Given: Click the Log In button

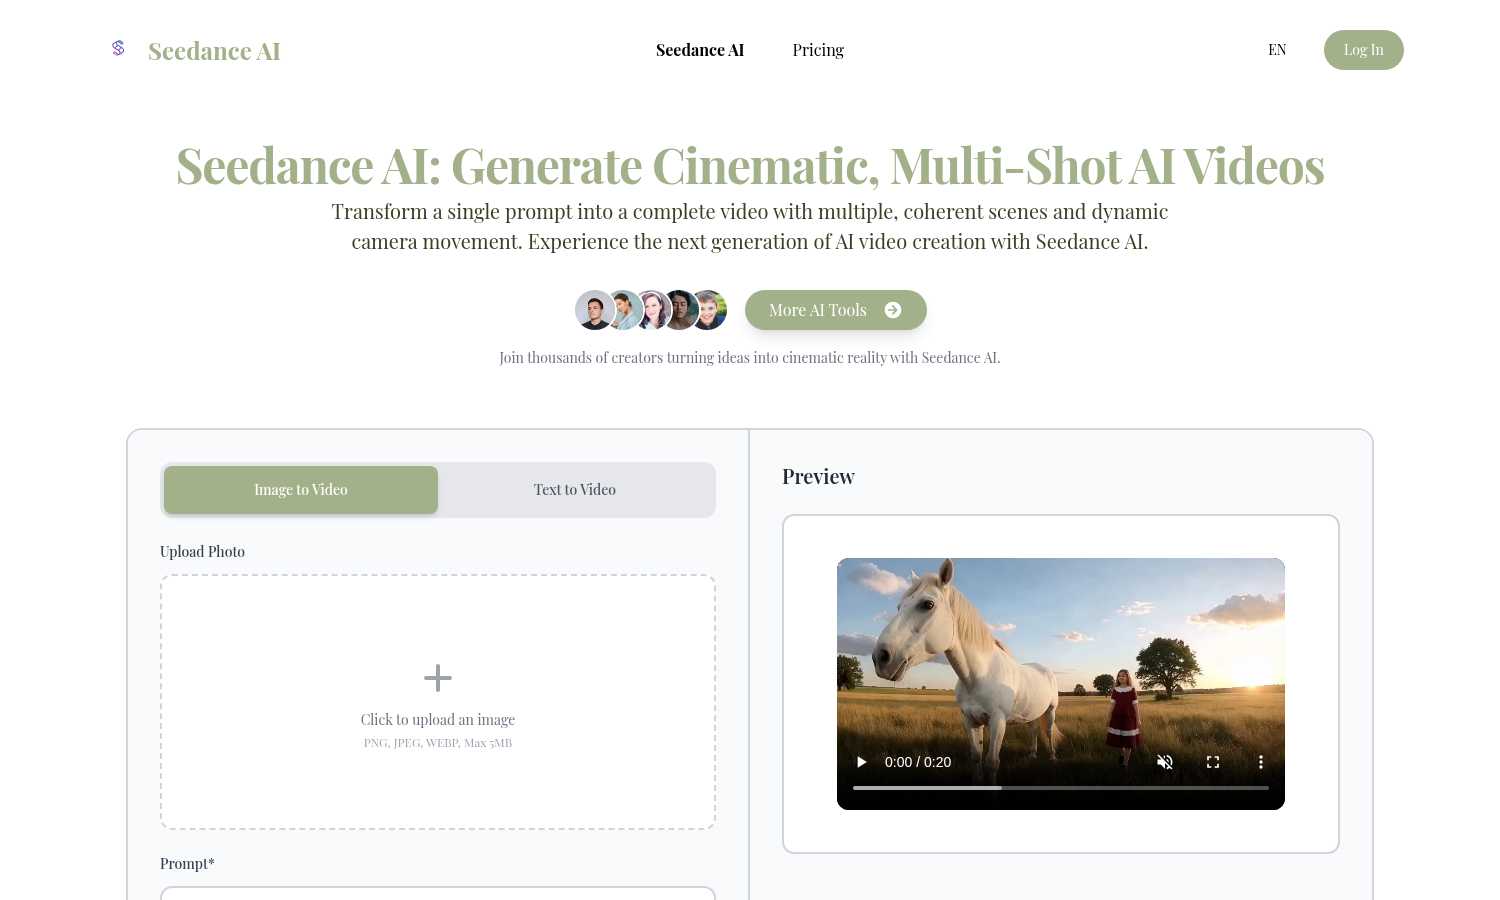Looking at the screenshot, I should pos(1364,50).
